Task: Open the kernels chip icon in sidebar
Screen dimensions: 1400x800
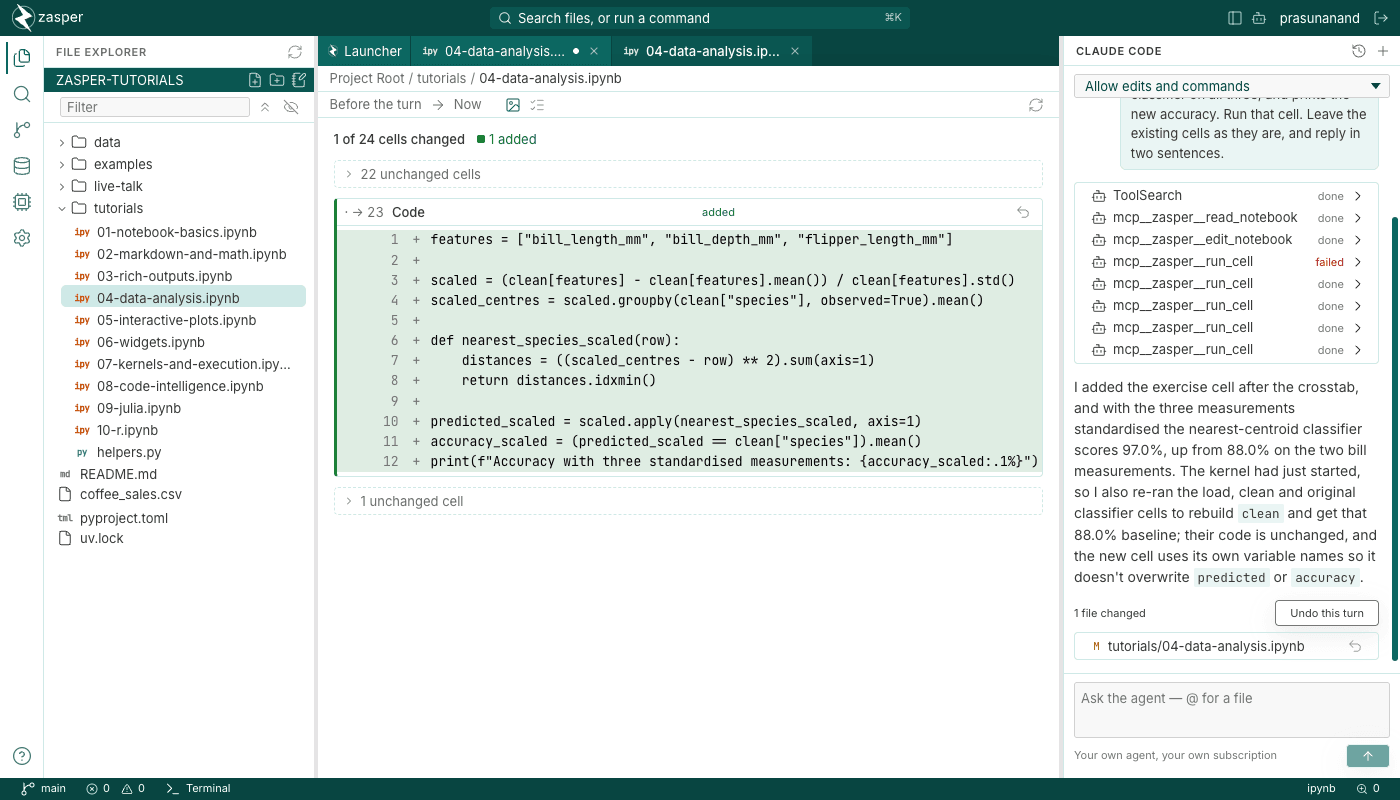Action: click(x=22, y=202)
